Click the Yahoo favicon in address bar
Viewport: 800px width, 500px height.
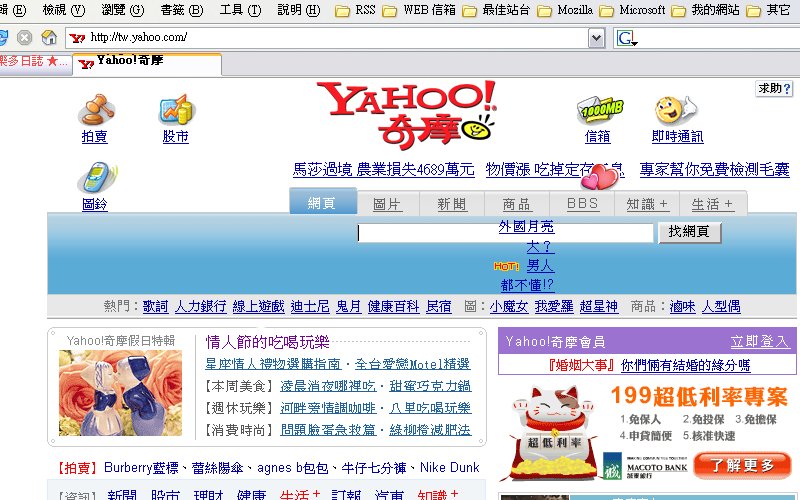click(x=77, y=38)
